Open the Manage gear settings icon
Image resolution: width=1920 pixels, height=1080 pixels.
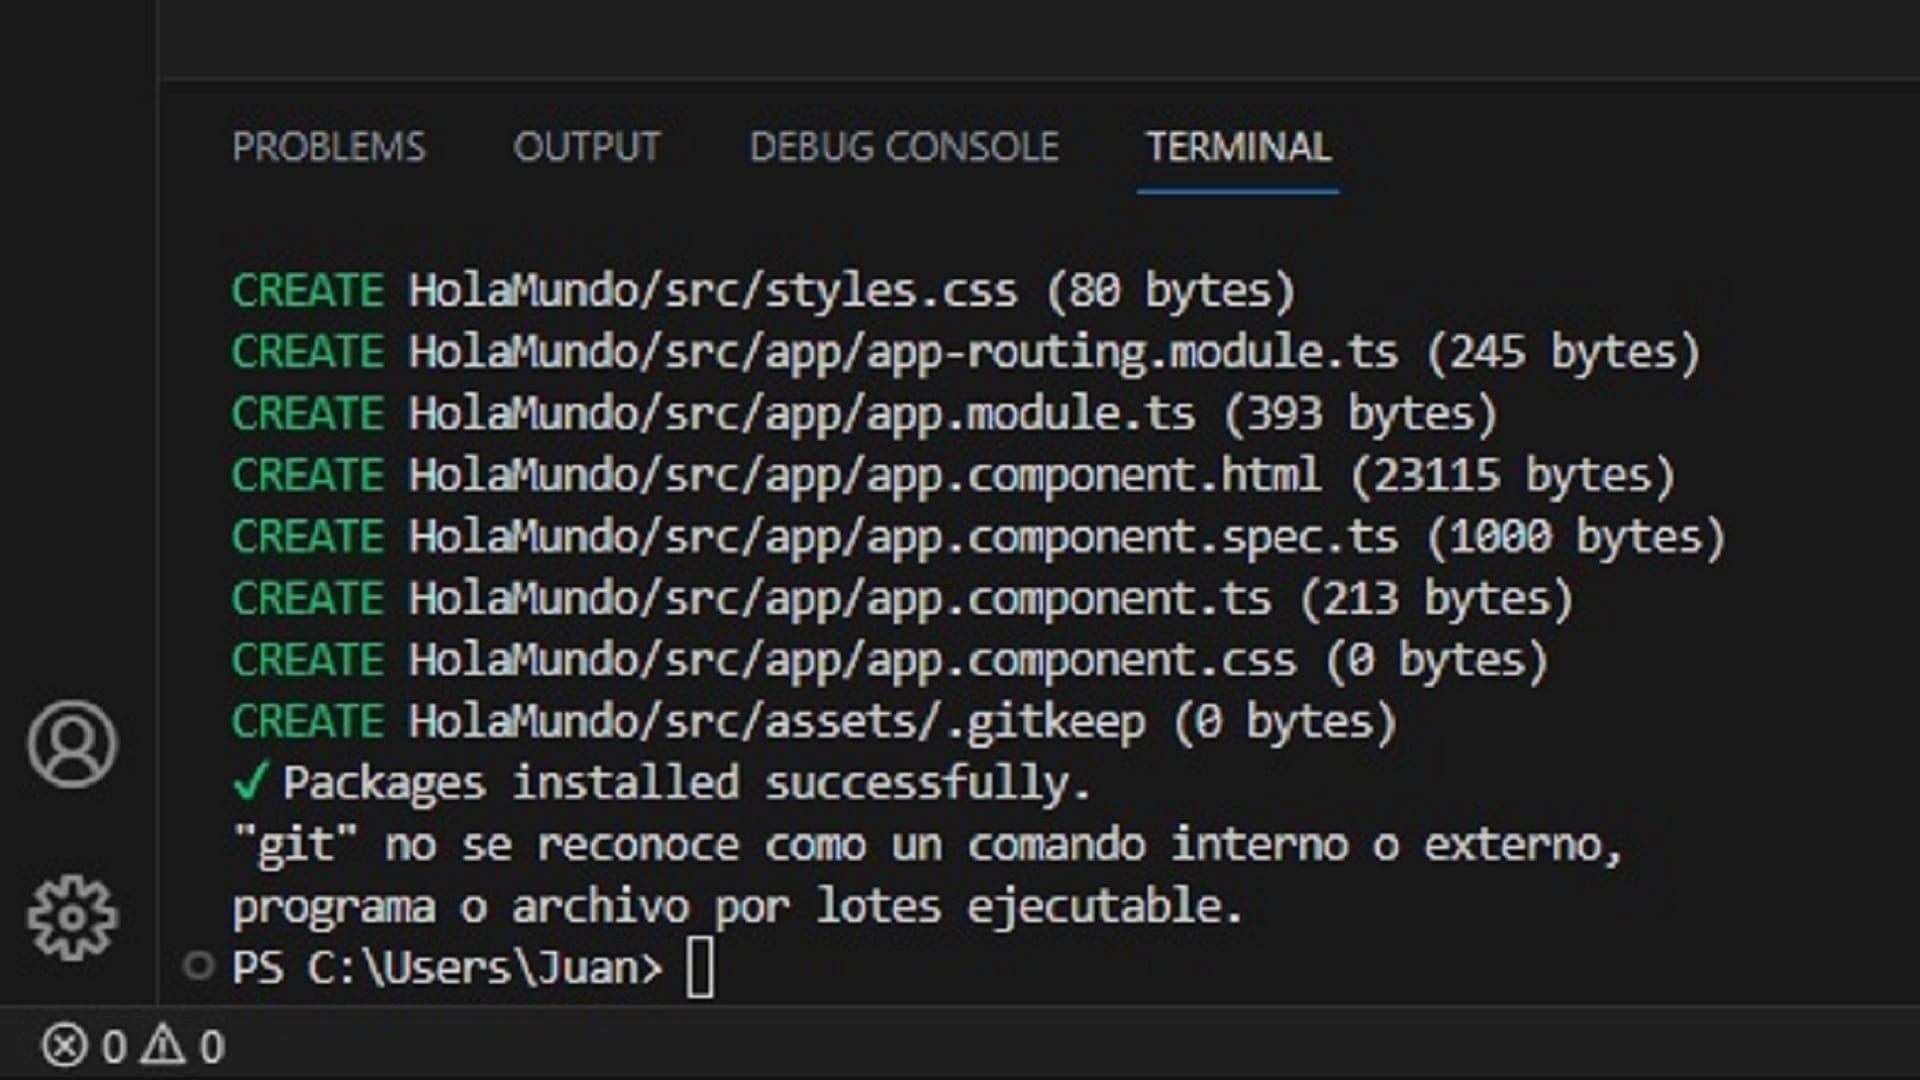72,918
